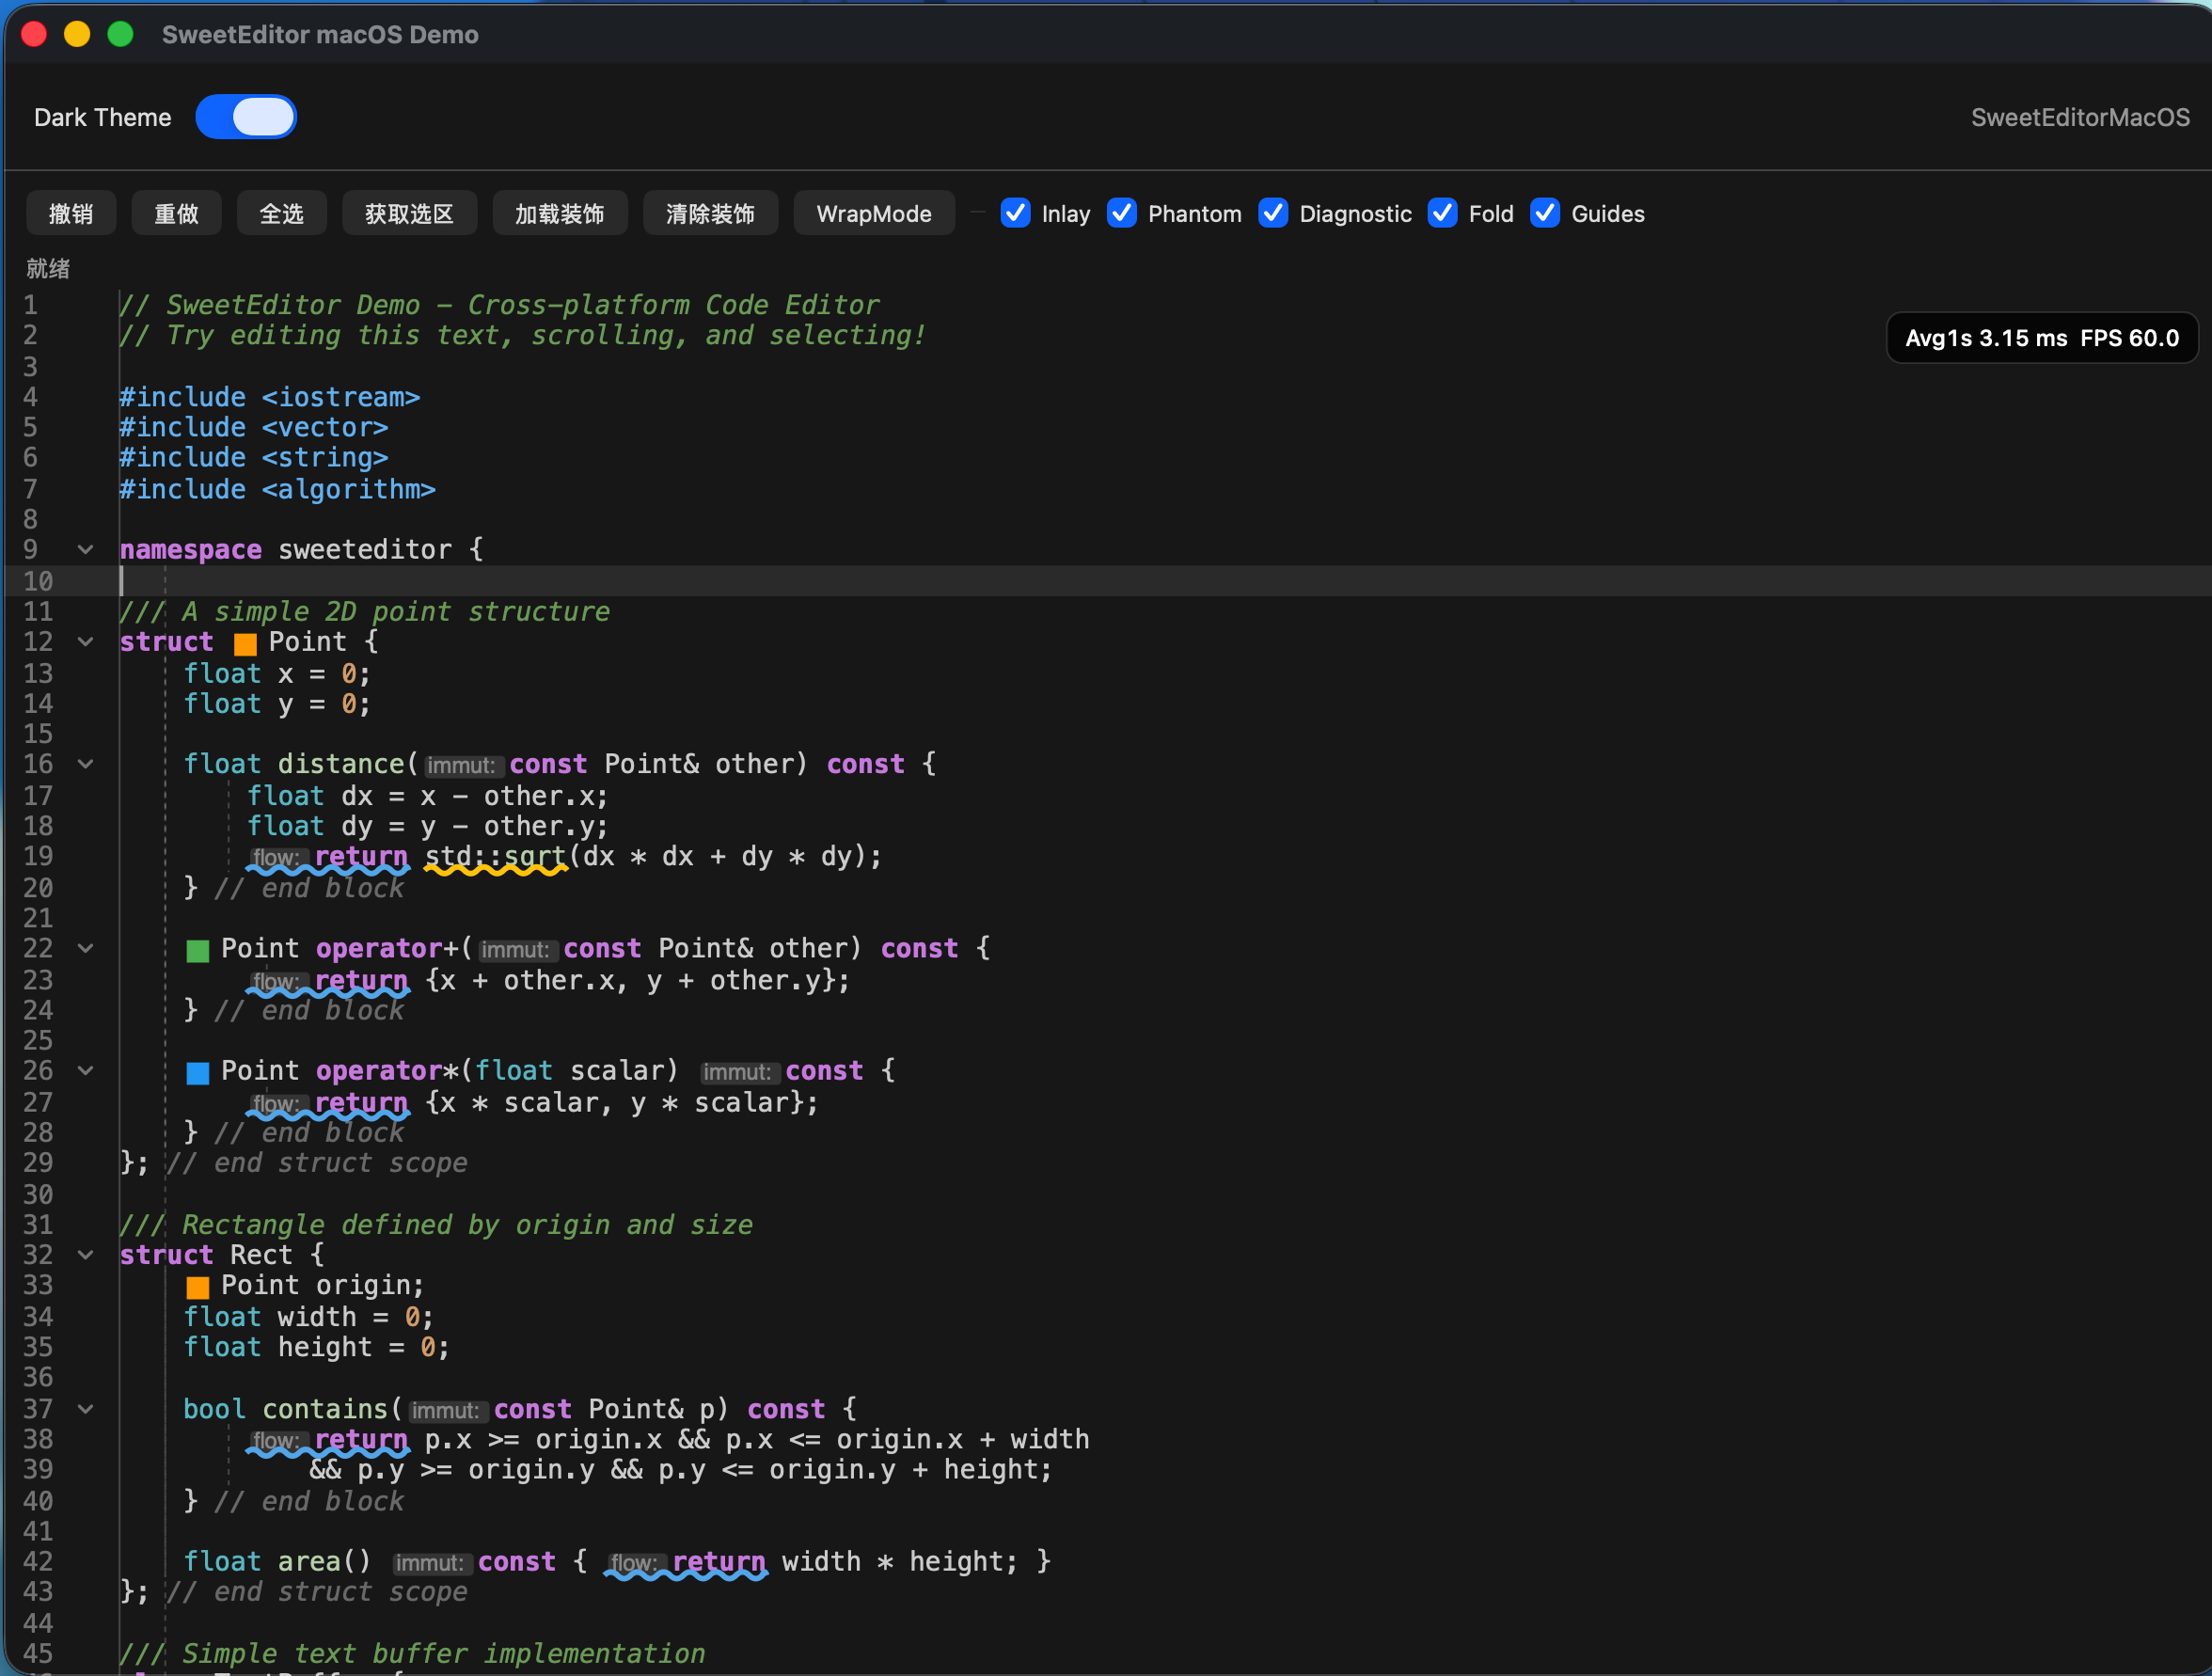2212x1676 pixels.
Task: Collapse operator+ fold on line 22
Action: pyautogui.click(x=86, y=948)
